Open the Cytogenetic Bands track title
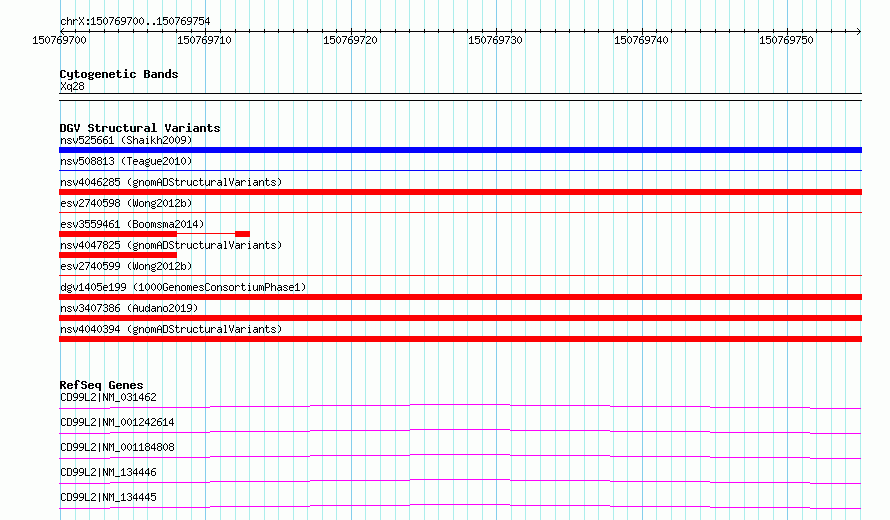Viewport: 890px width, 520px height. tap(119, 74)
